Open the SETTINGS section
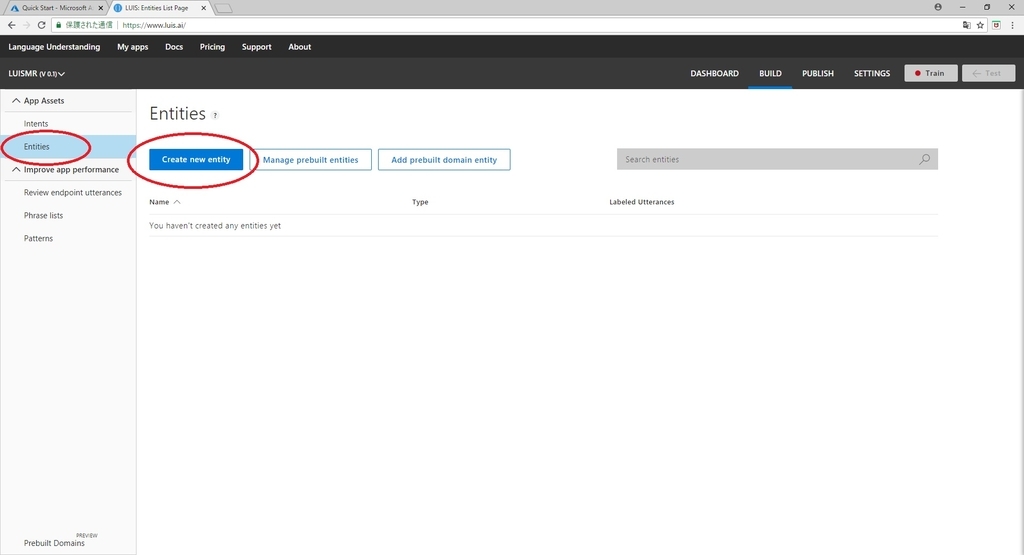 pos(872,74)
